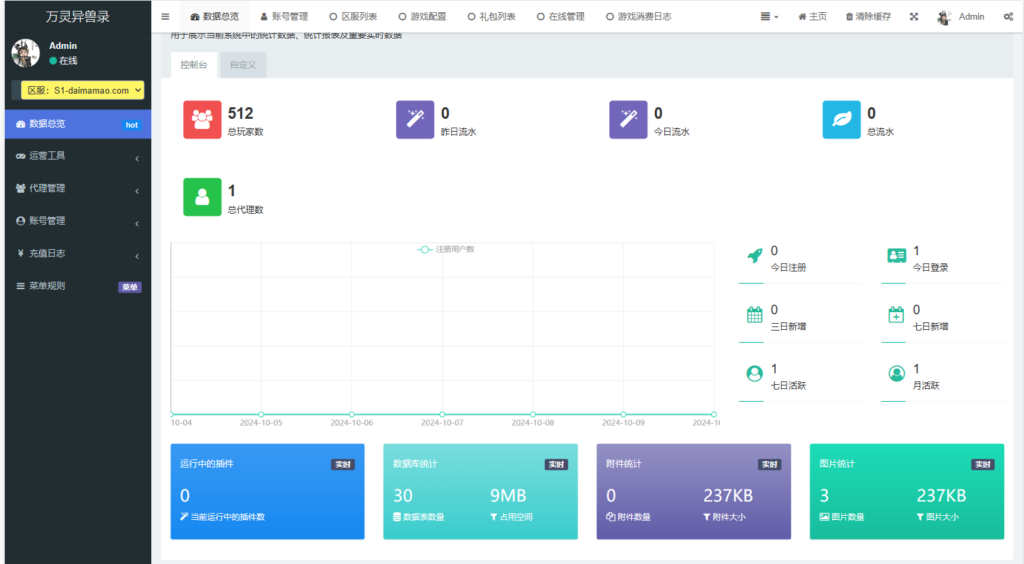Click the 占用空间 filter icon
The image size is (1024, 564).
tap(494, 517)
